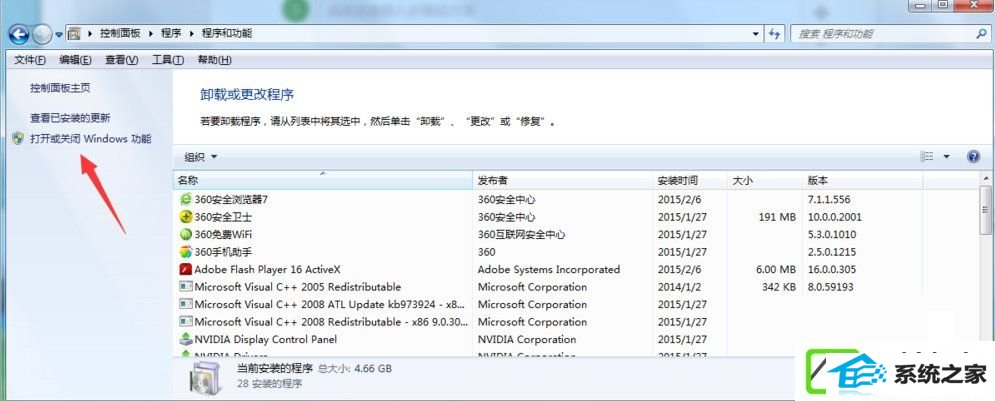This screenshot has width=995, height=401.
Task: Expand the address bar history dropdown
Action: click(756, 34)
